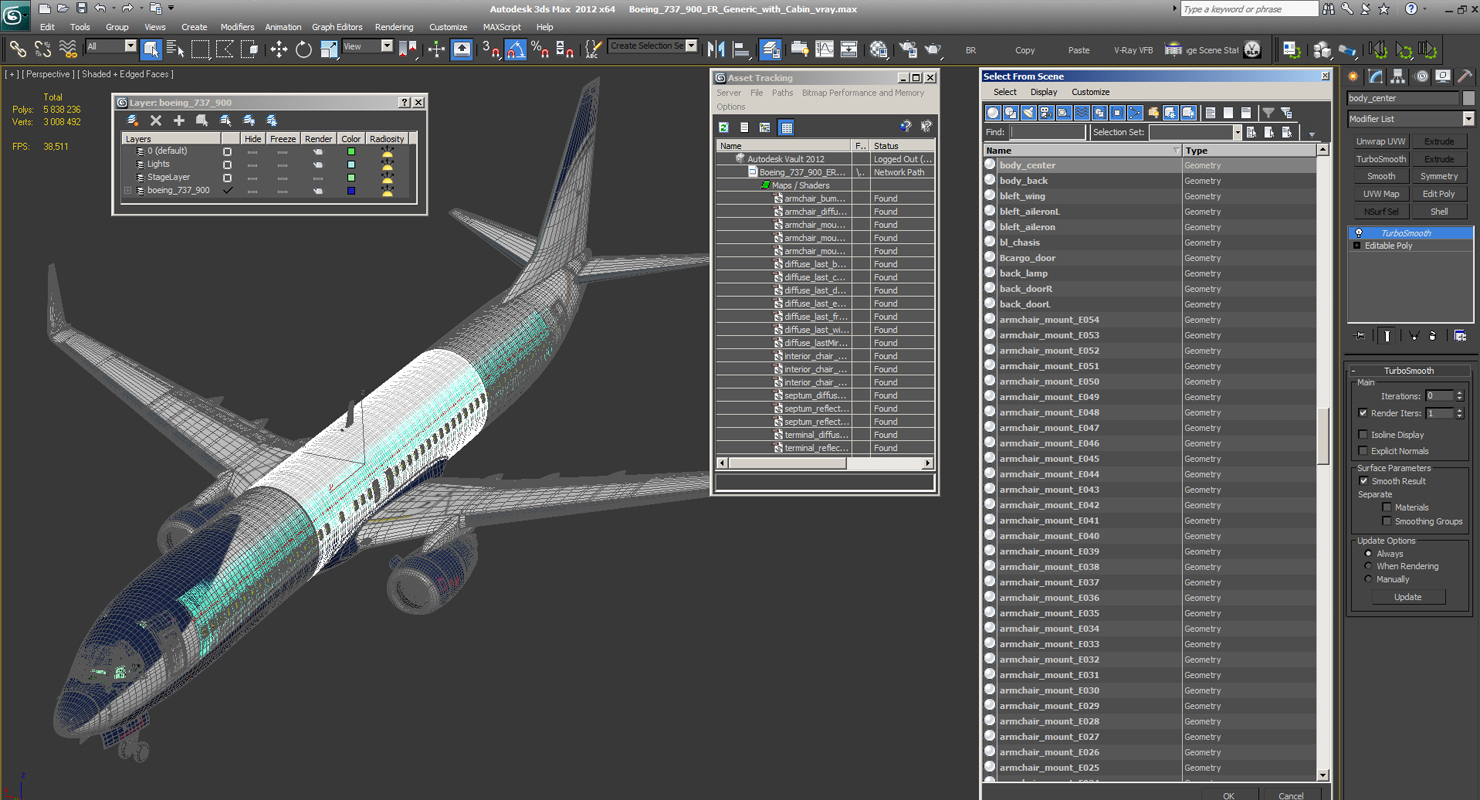The width and height of the screenshot is (1480, 800).
Task: Enable Separate by Smoothing Groups checkbox
Action: (x=1387, y=521)
